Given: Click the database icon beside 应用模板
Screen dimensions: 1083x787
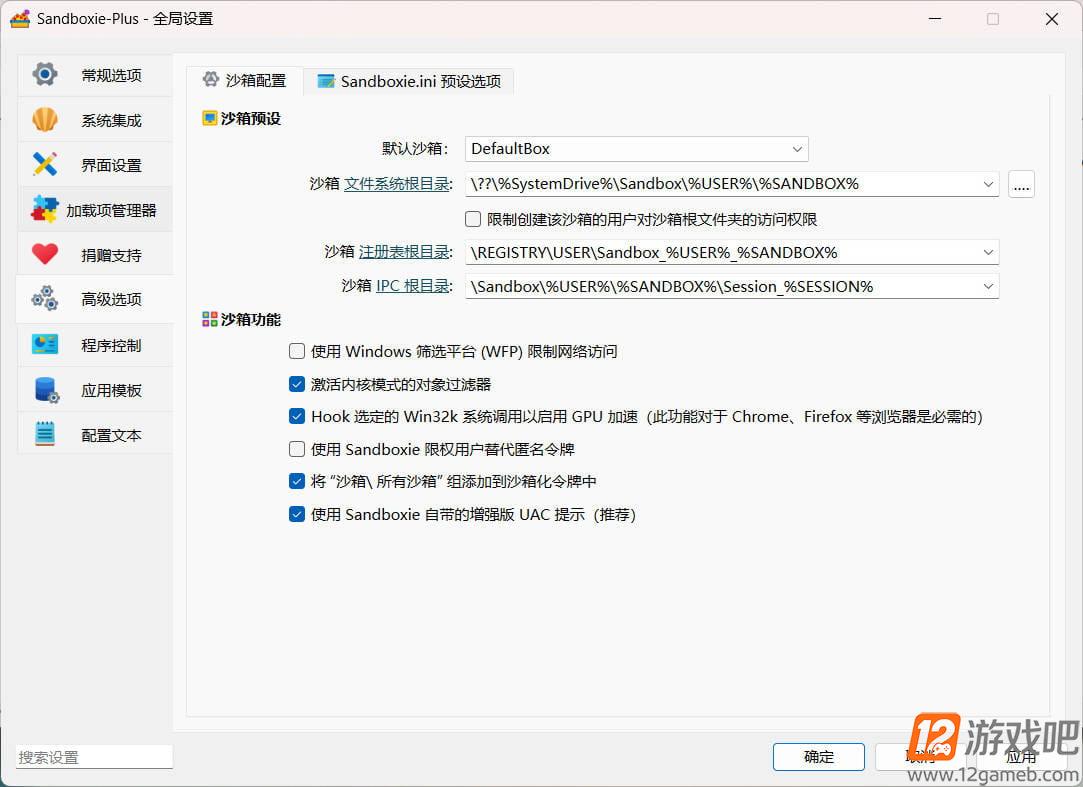Looking at the screenshot, I should tap(46, 390).
